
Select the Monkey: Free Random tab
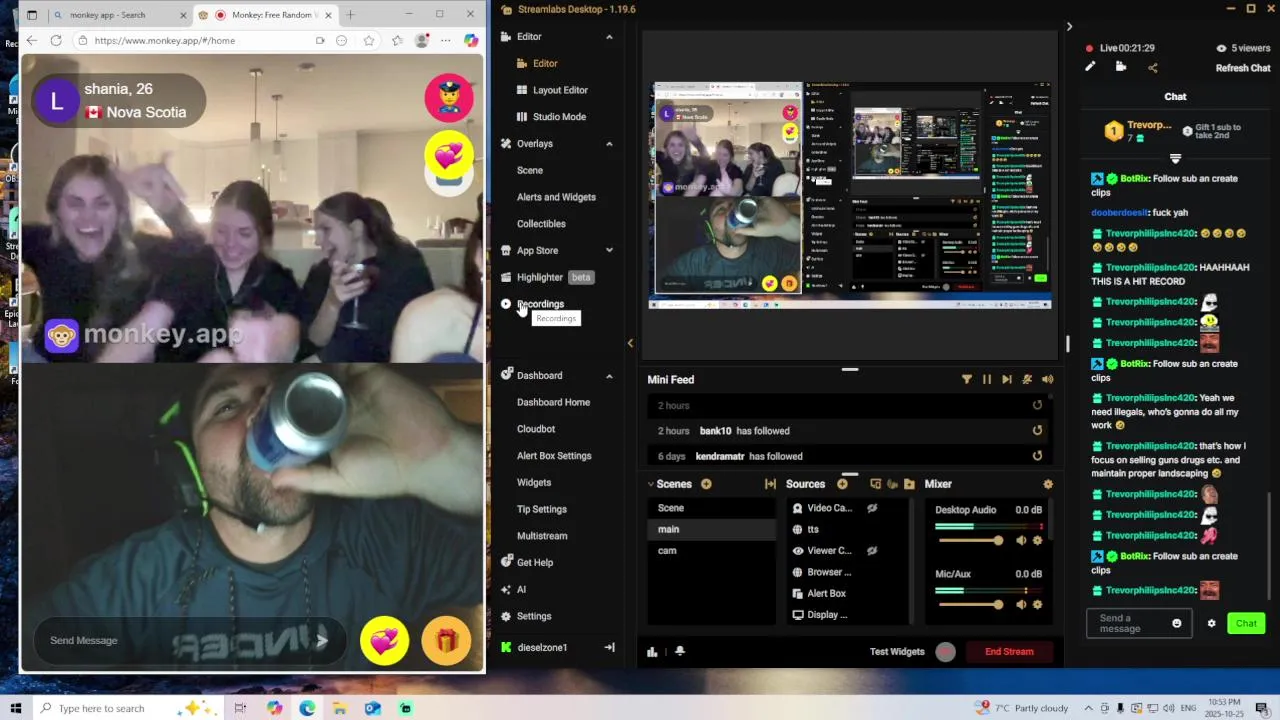265,15
